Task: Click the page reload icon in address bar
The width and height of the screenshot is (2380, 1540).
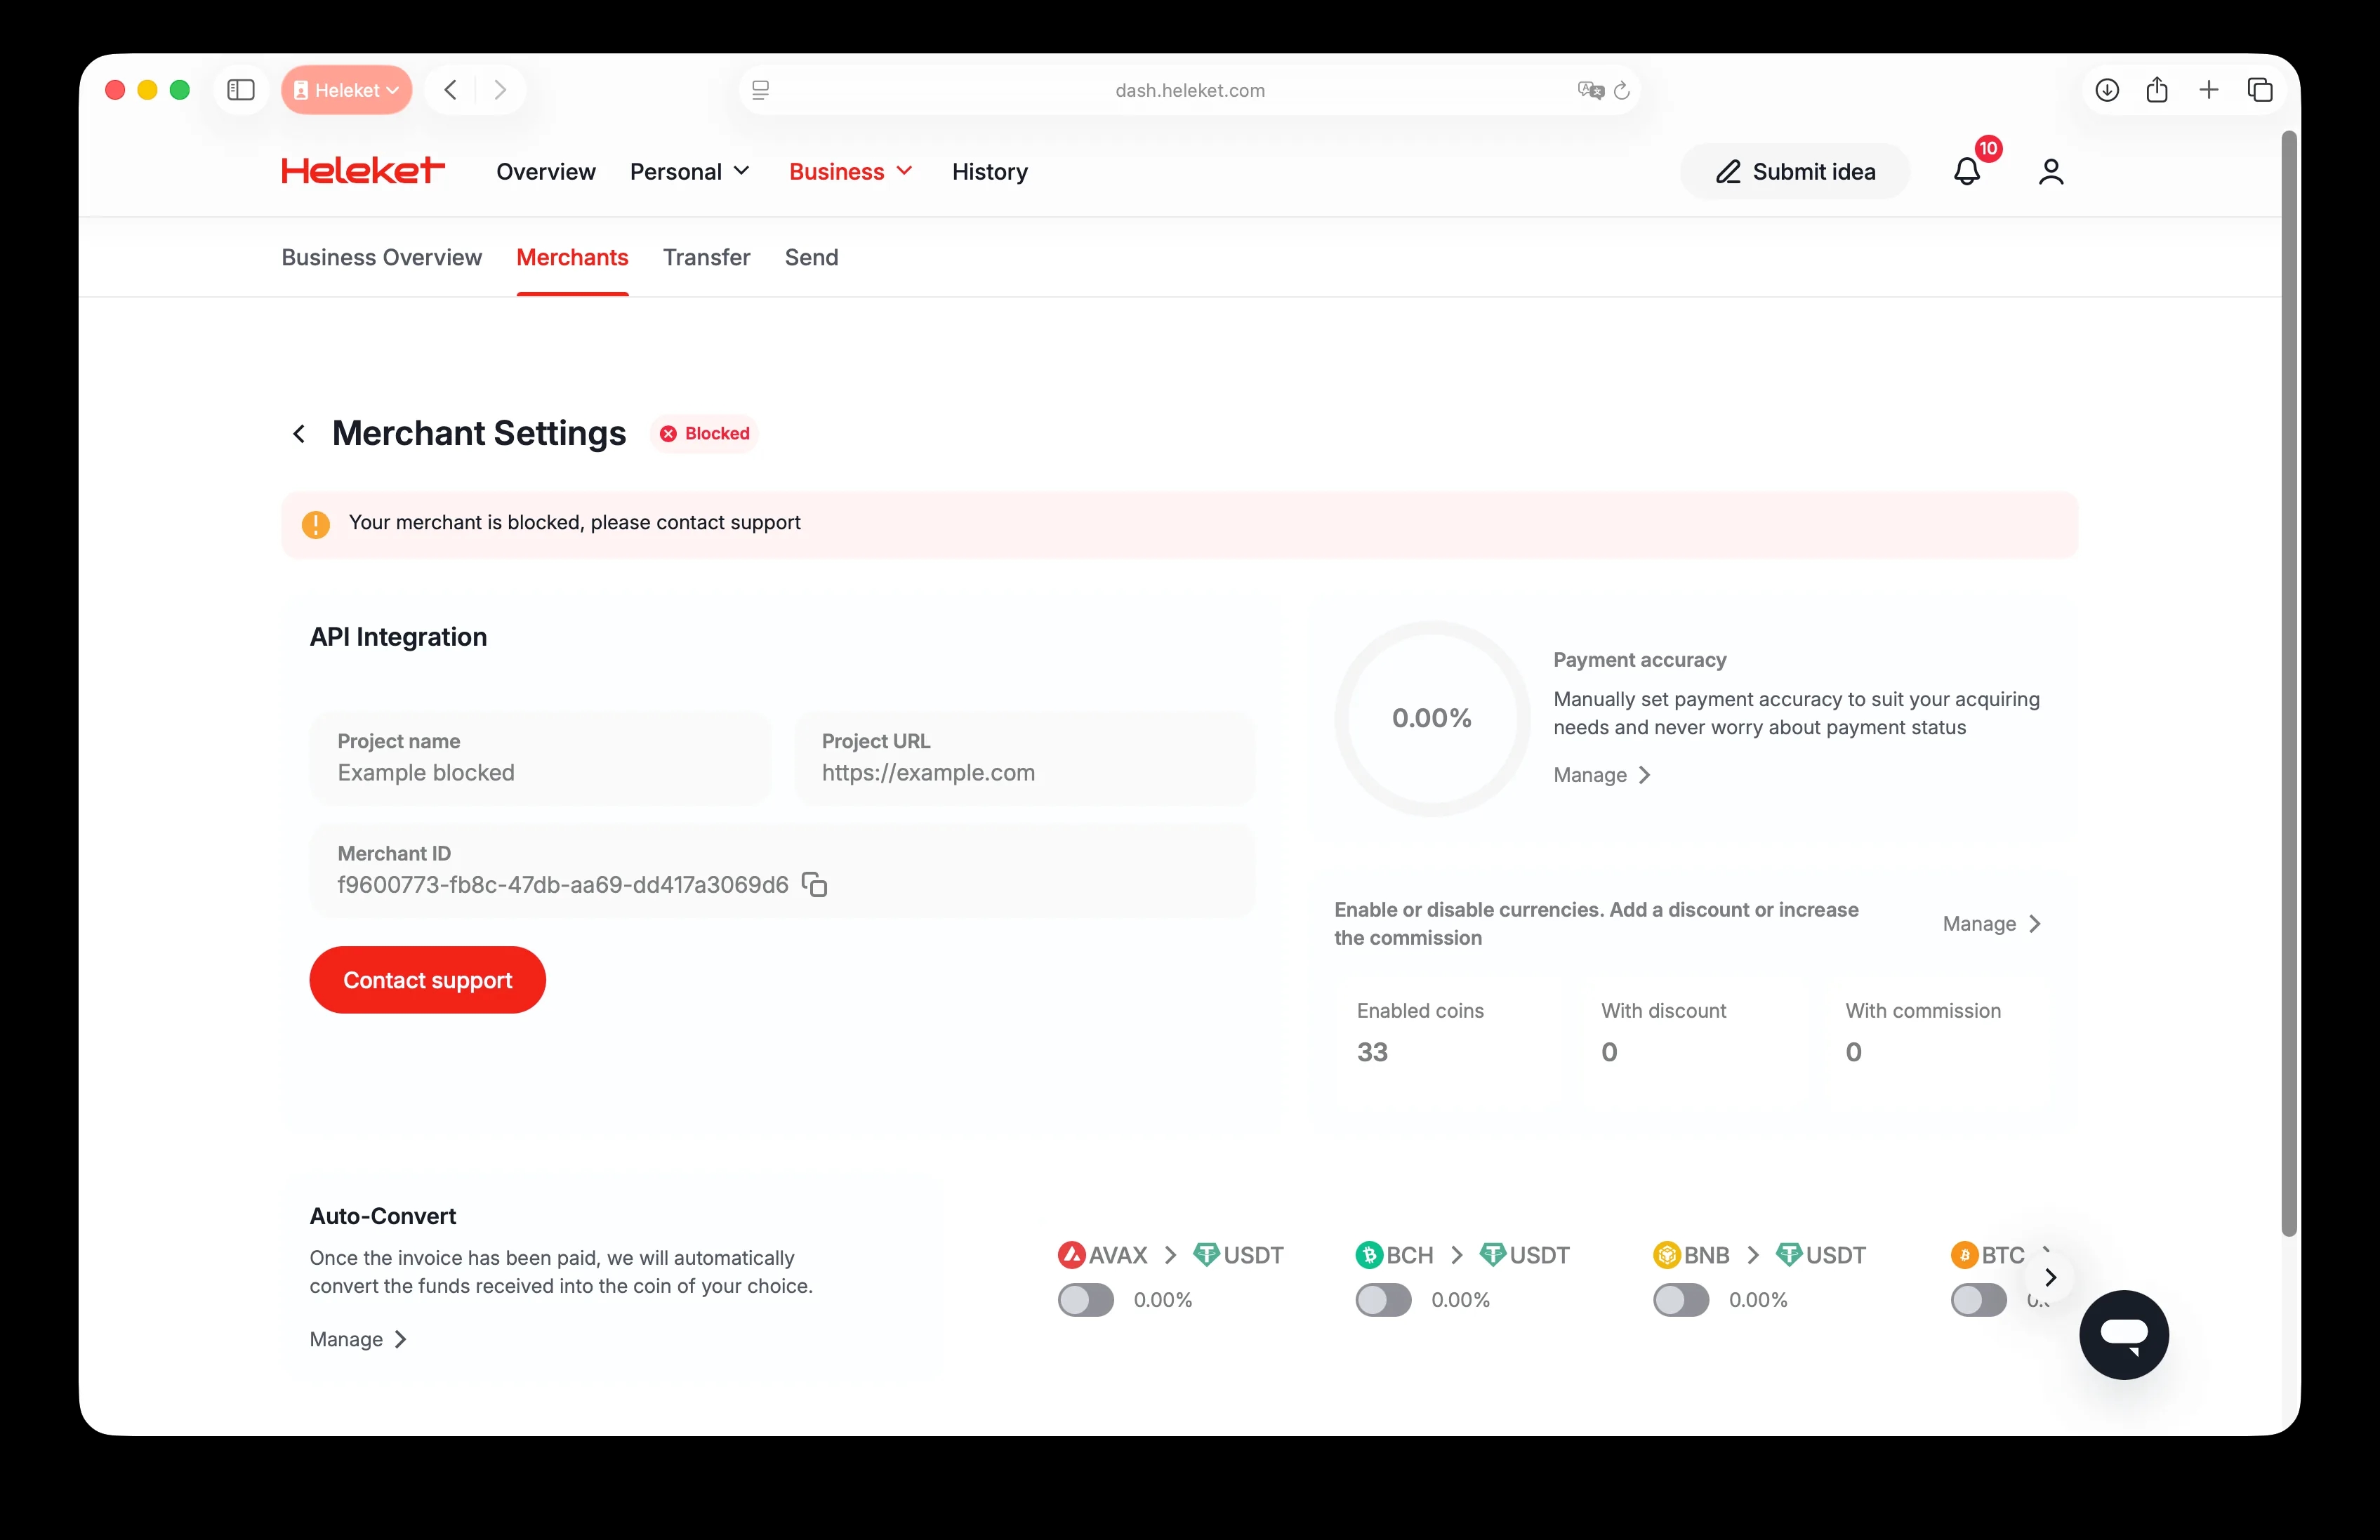Action: 1621,89
